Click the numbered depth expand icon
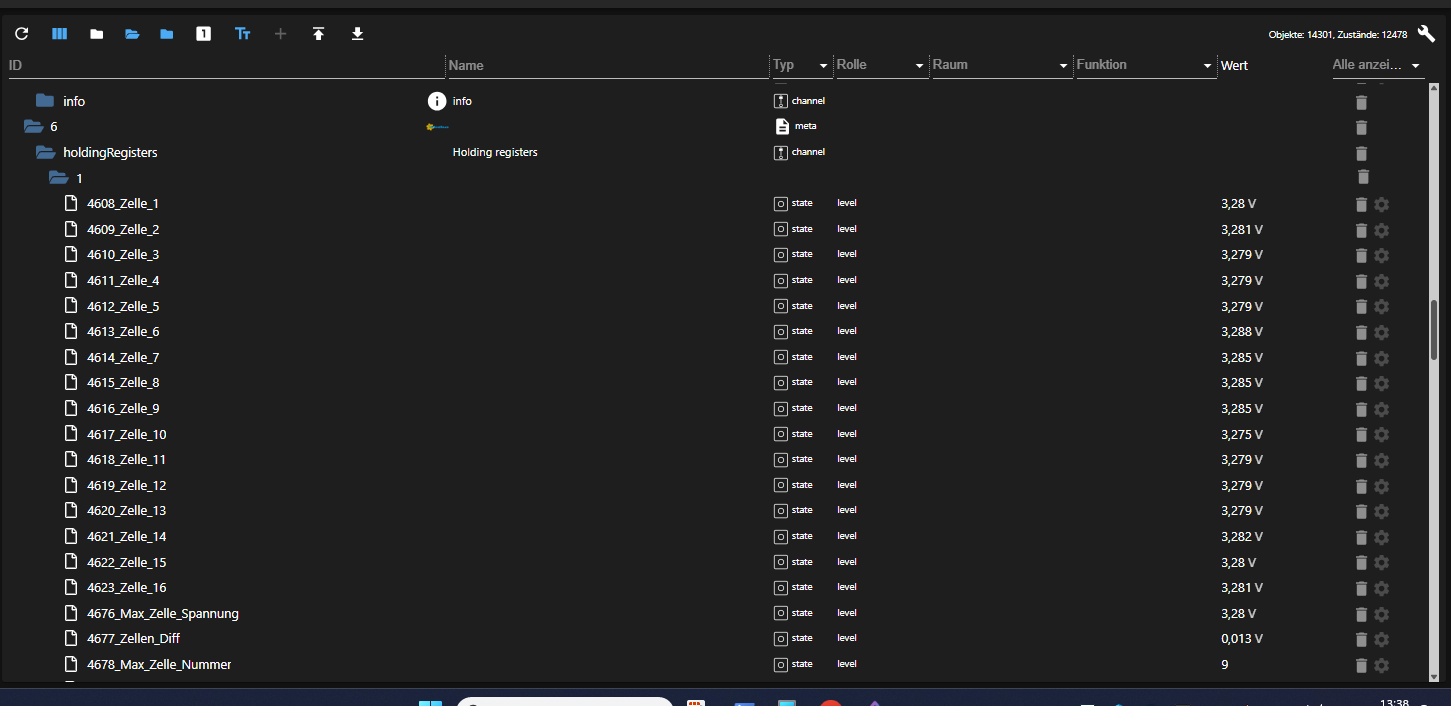This screenshot has width=1451, height=706. click(x=203, y=33)
